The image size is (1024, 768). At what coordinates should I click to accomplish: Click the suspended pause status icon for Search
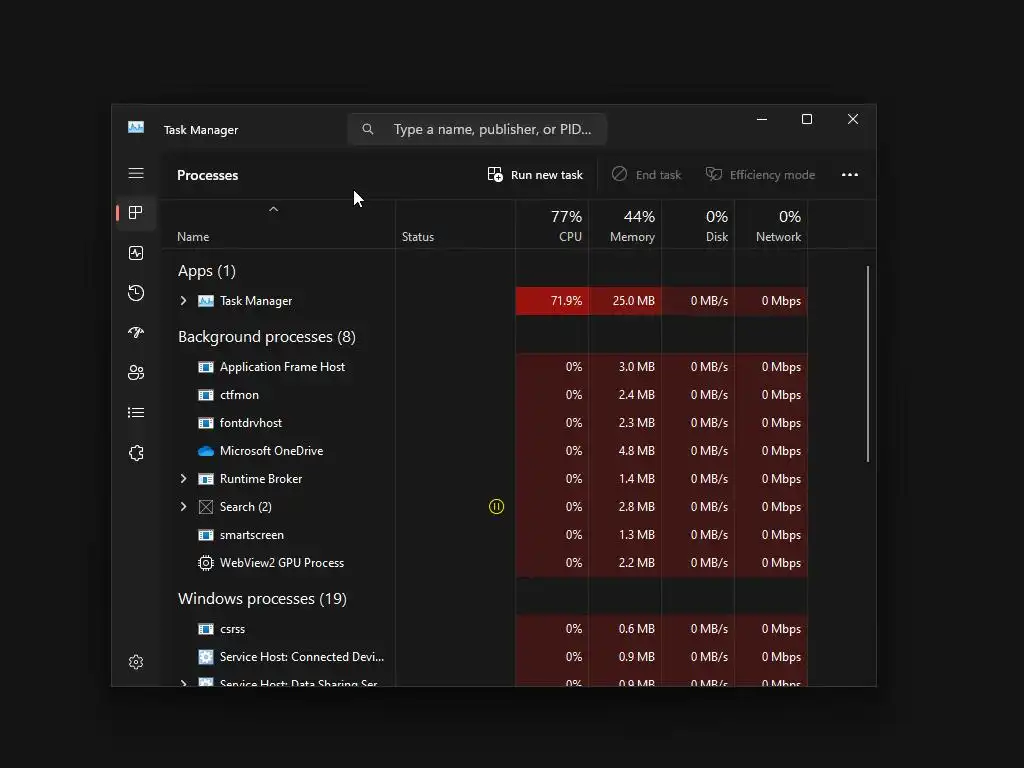point(496,507)
